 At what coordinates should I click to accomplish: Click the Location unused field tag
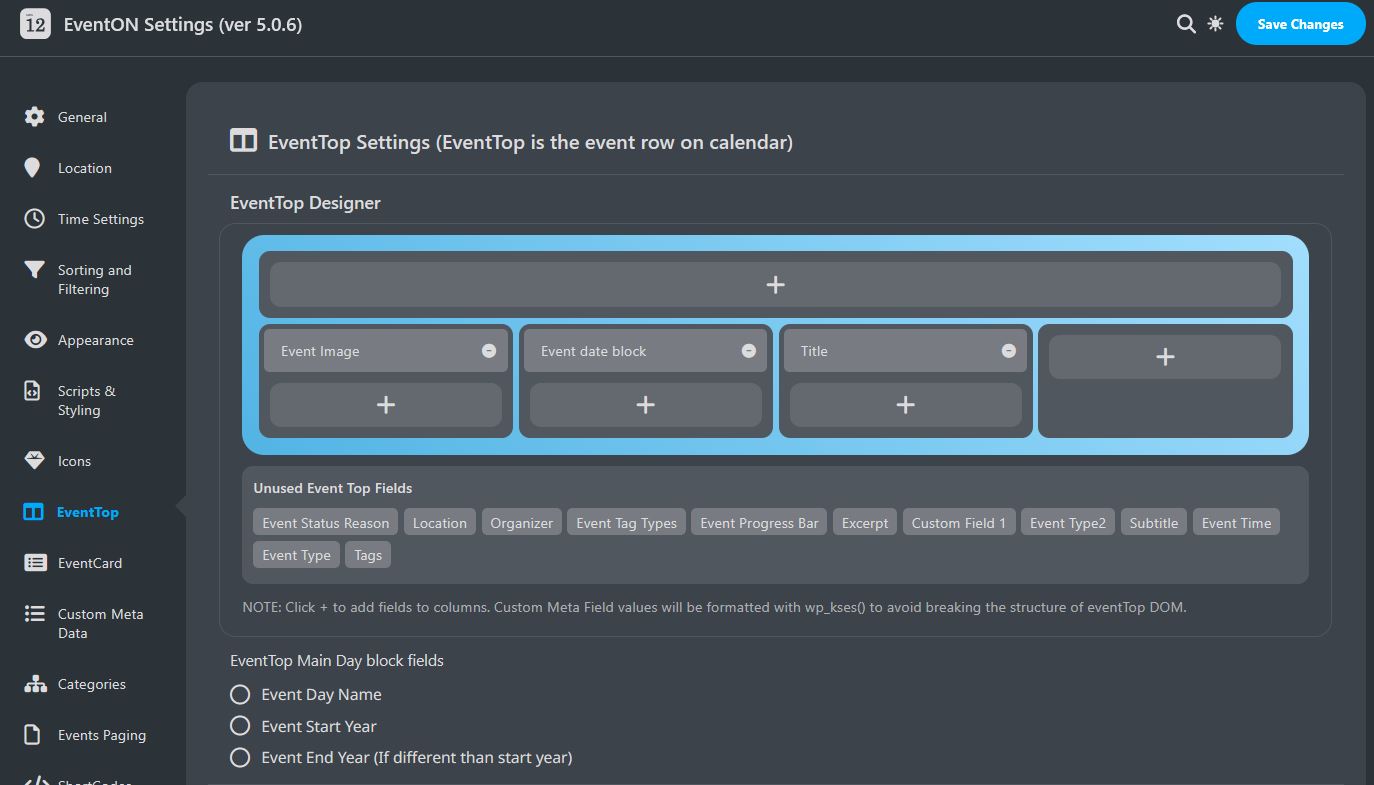point(439,523)
